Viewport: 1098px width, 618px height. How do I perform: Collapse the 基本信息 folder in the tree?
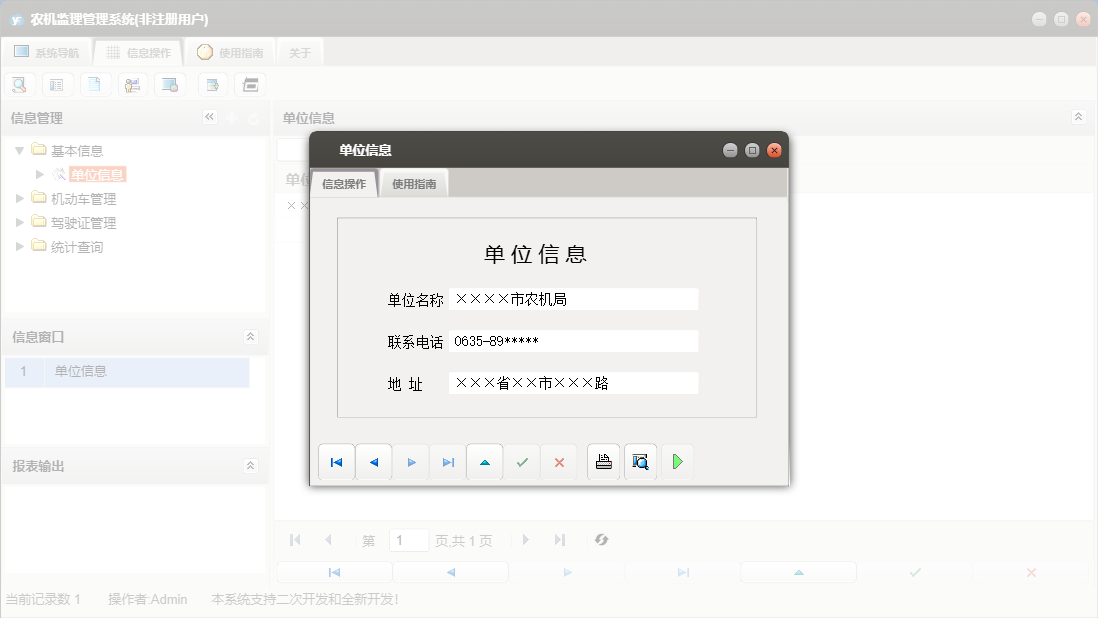[x=19, y=150]
